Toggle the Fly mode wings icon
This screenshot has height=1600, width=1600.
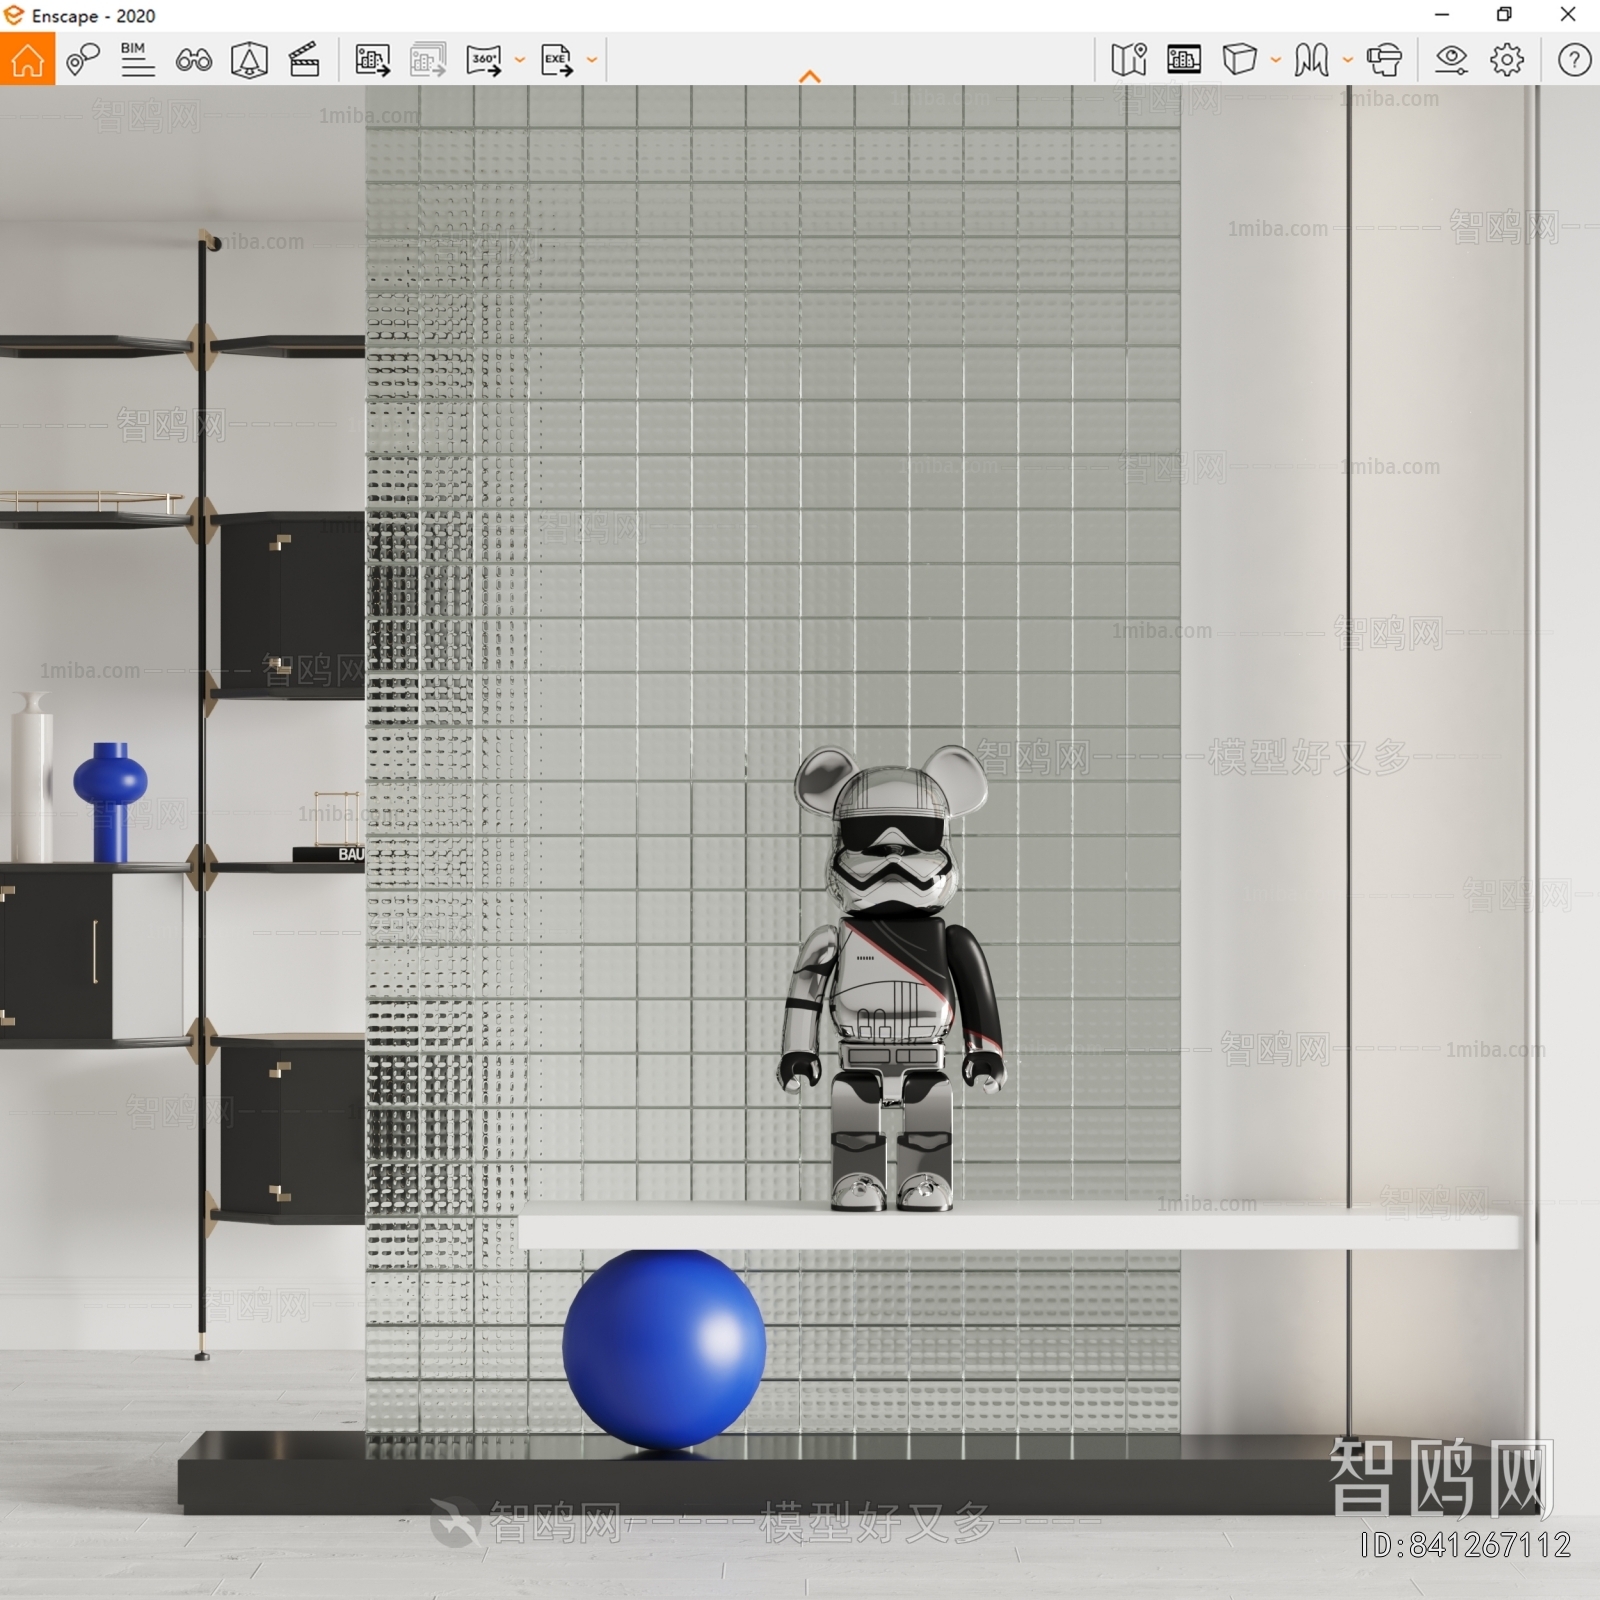tap(1311, 60)
